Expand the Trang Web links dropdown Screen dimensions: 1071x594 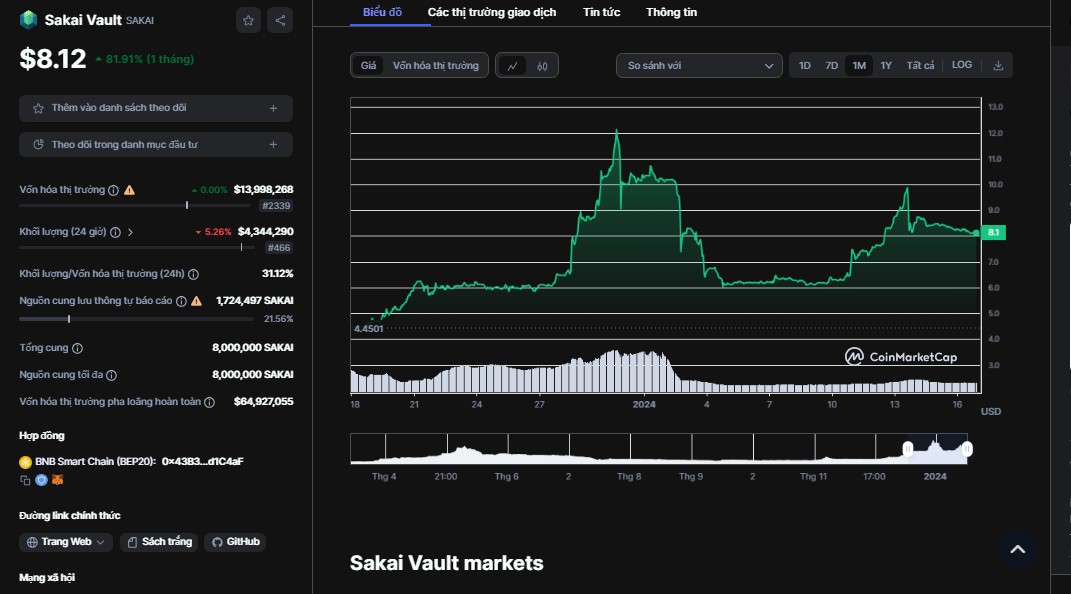(x=66, y=542)
